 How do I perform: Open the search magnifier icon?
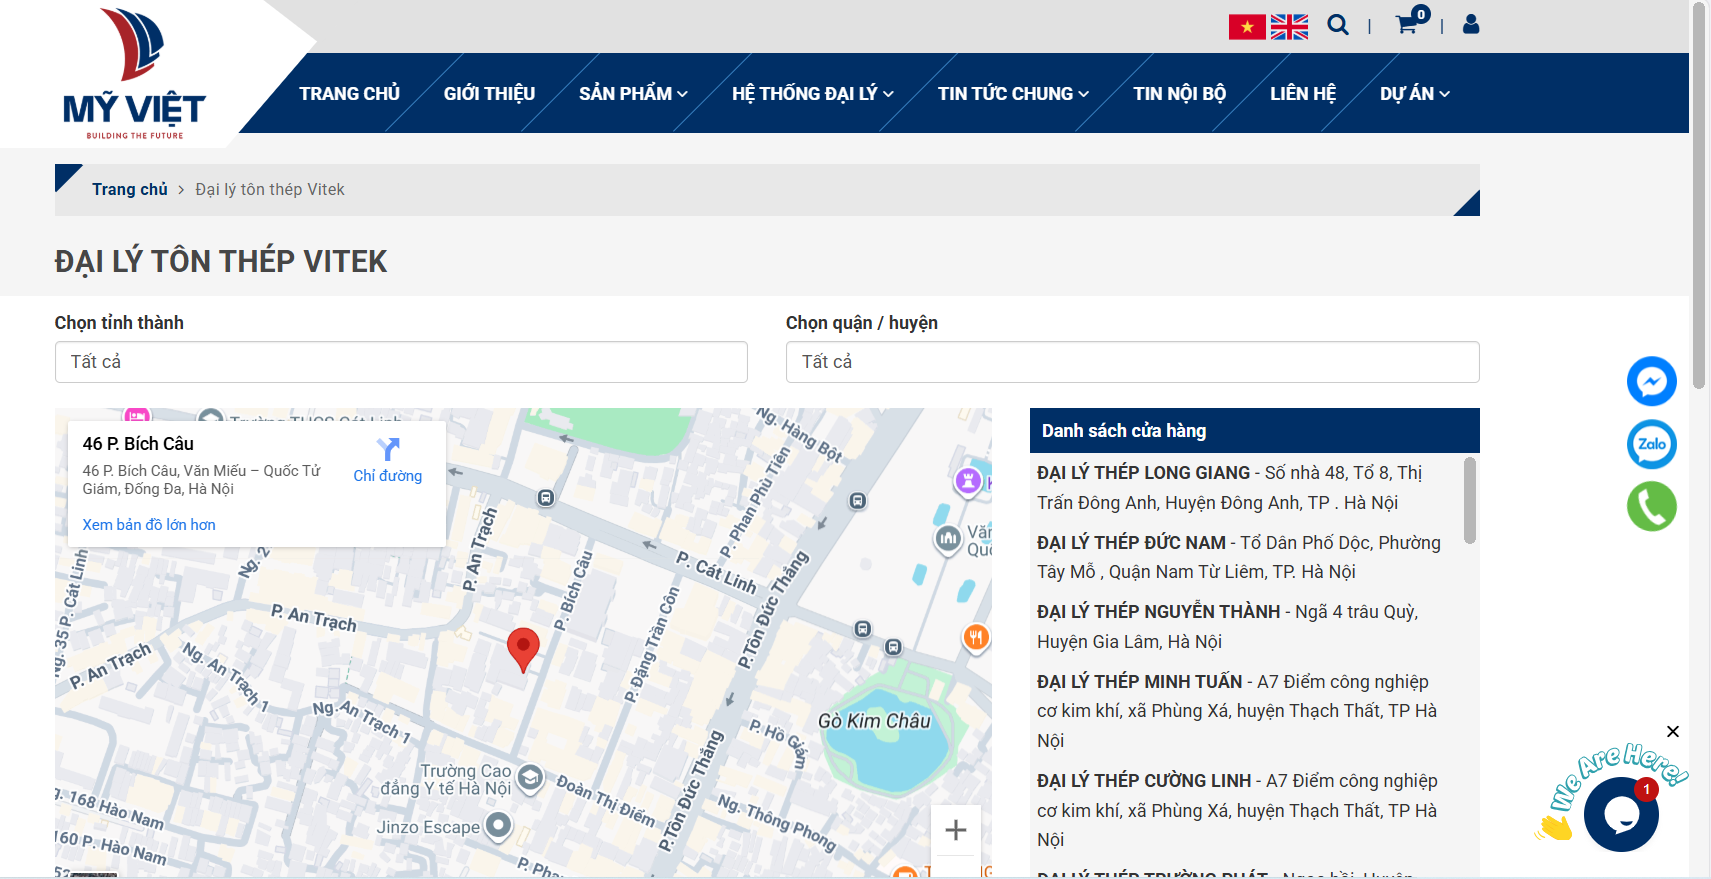pos(1338,25)
